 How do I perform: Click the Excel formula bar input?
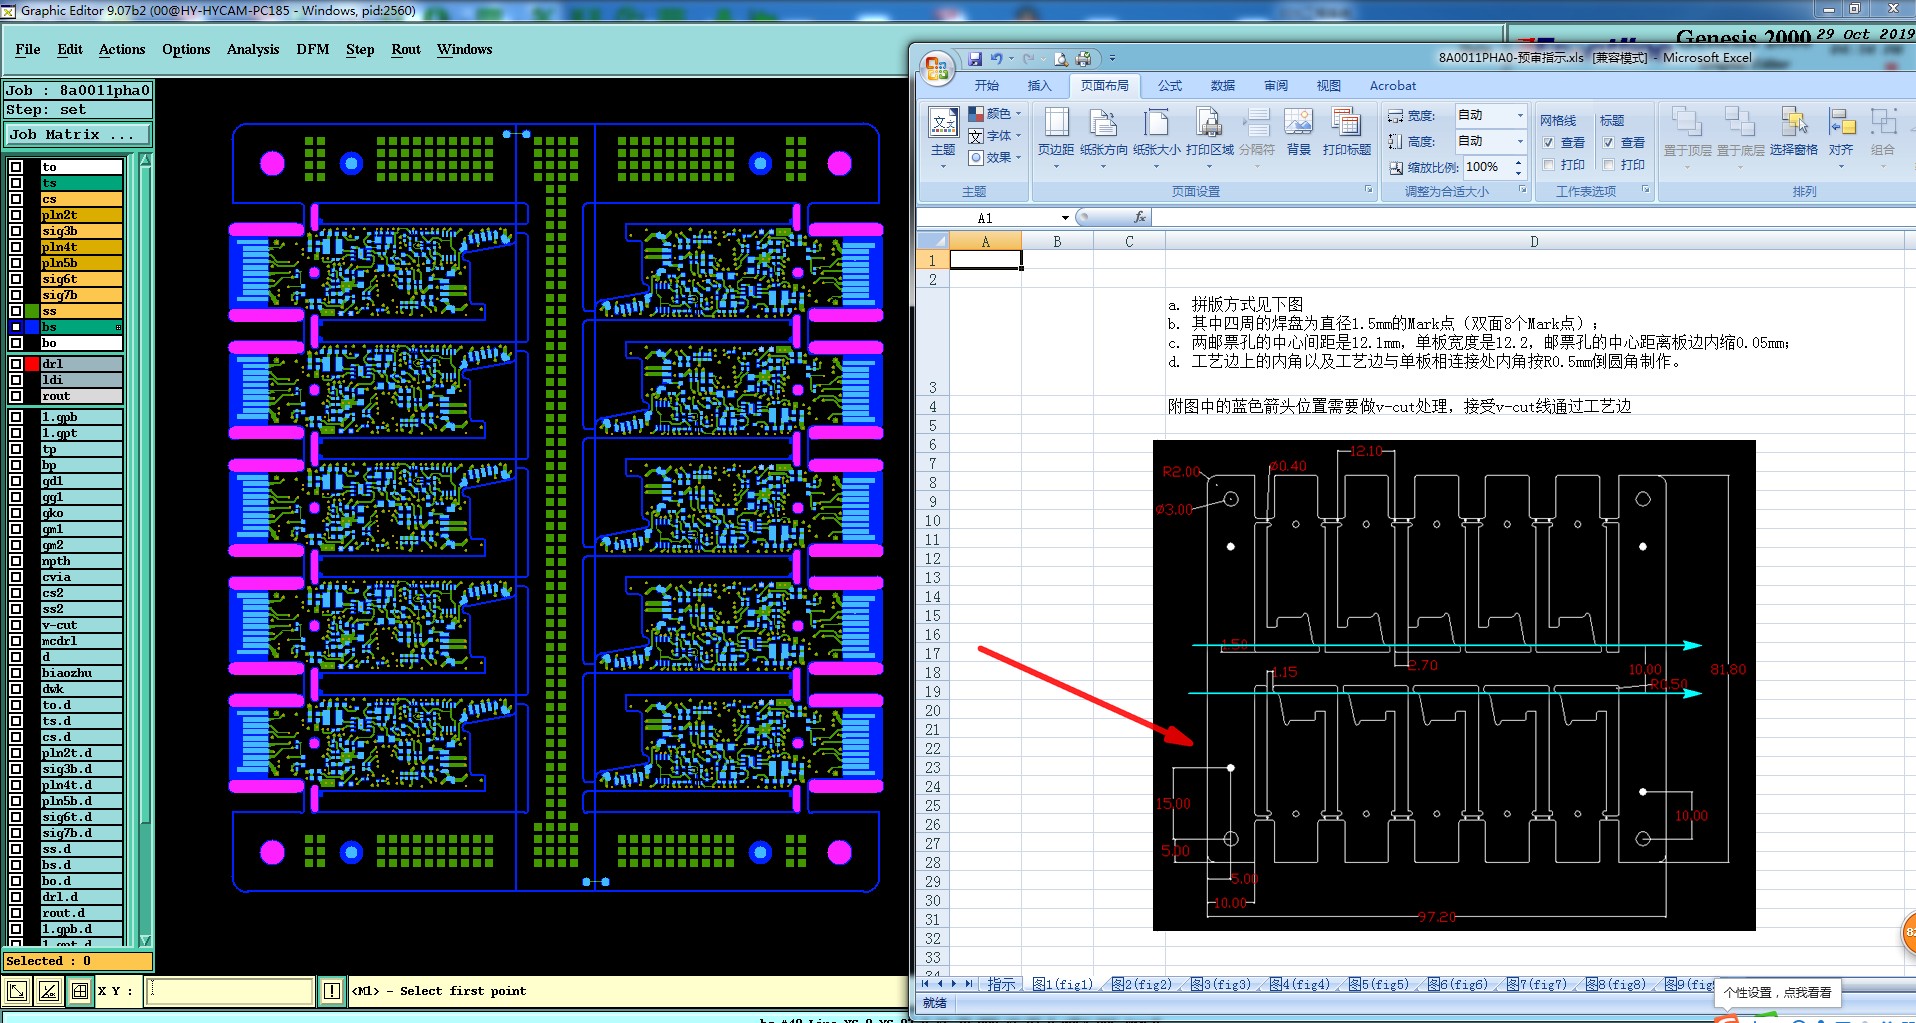[1533, 217]
